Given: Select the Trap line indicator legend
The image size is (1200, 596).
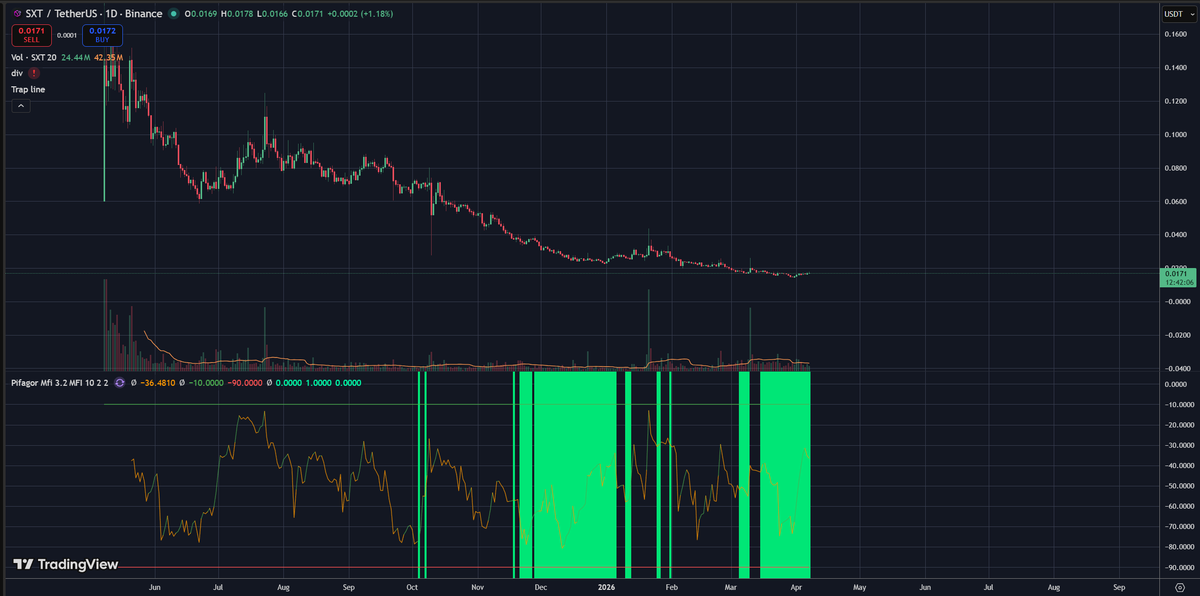Looking at the screenshot, I should (28, 89).
